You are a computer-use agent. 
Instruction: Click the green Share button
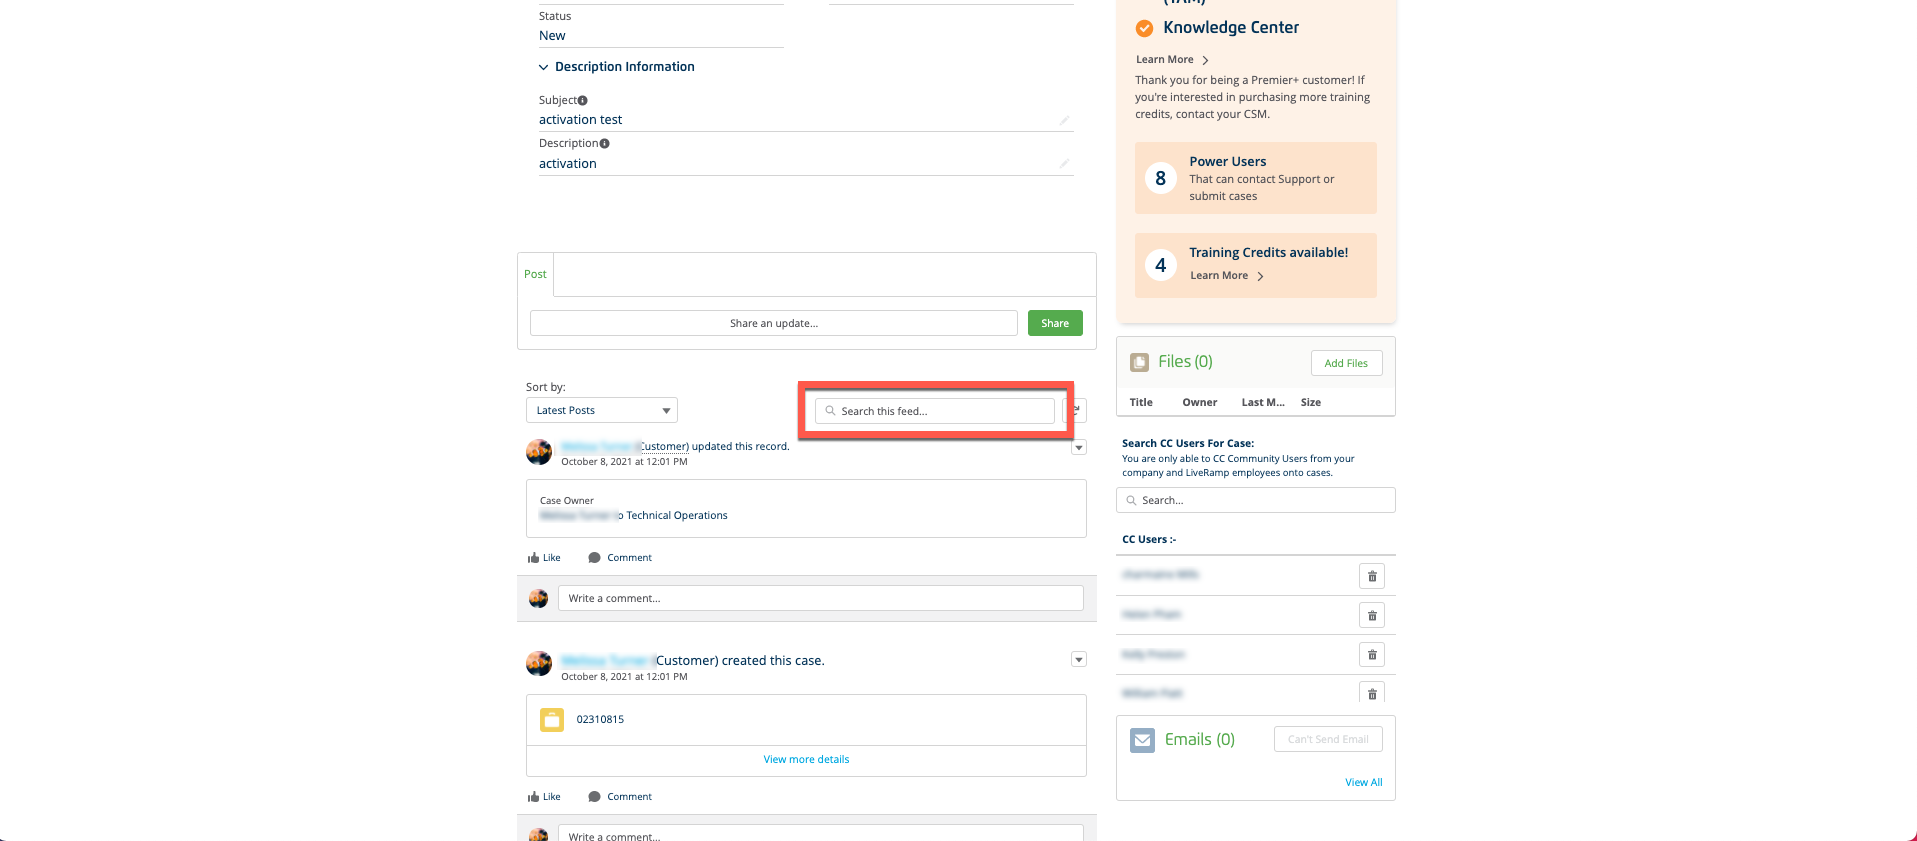click(1054, 323)
